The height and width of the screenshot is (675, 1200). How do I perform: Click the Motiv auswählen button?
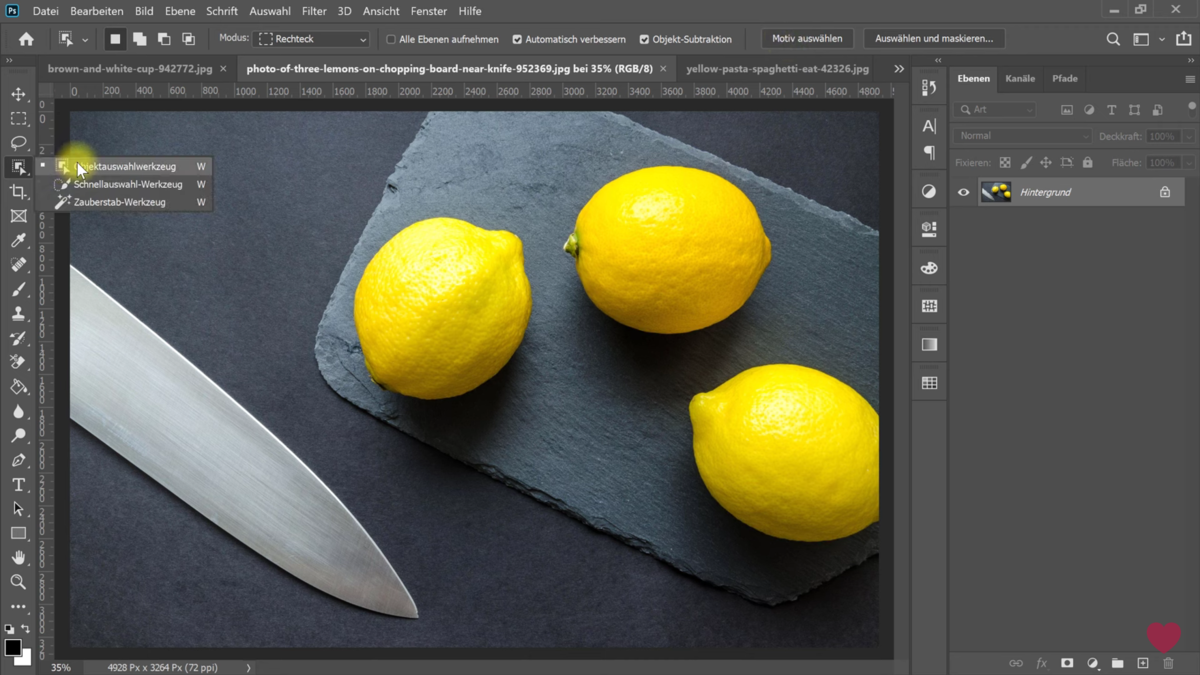coord(806,38)
